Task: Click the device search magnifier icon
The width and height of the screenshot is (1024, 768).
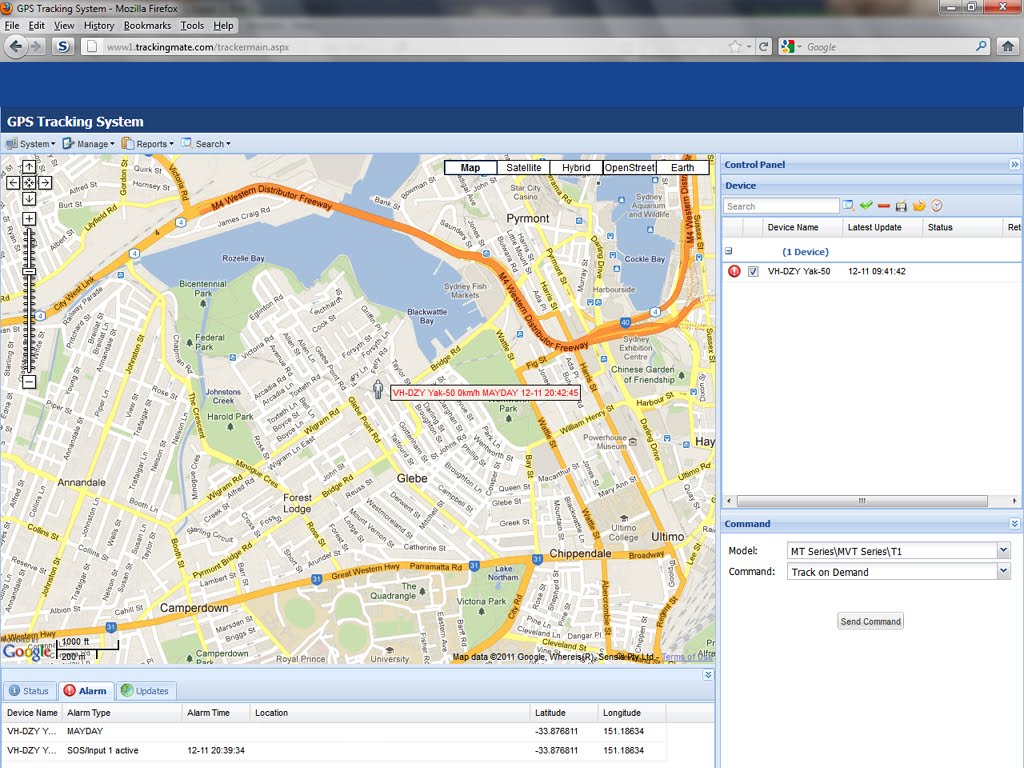Action: click(848, 206)
